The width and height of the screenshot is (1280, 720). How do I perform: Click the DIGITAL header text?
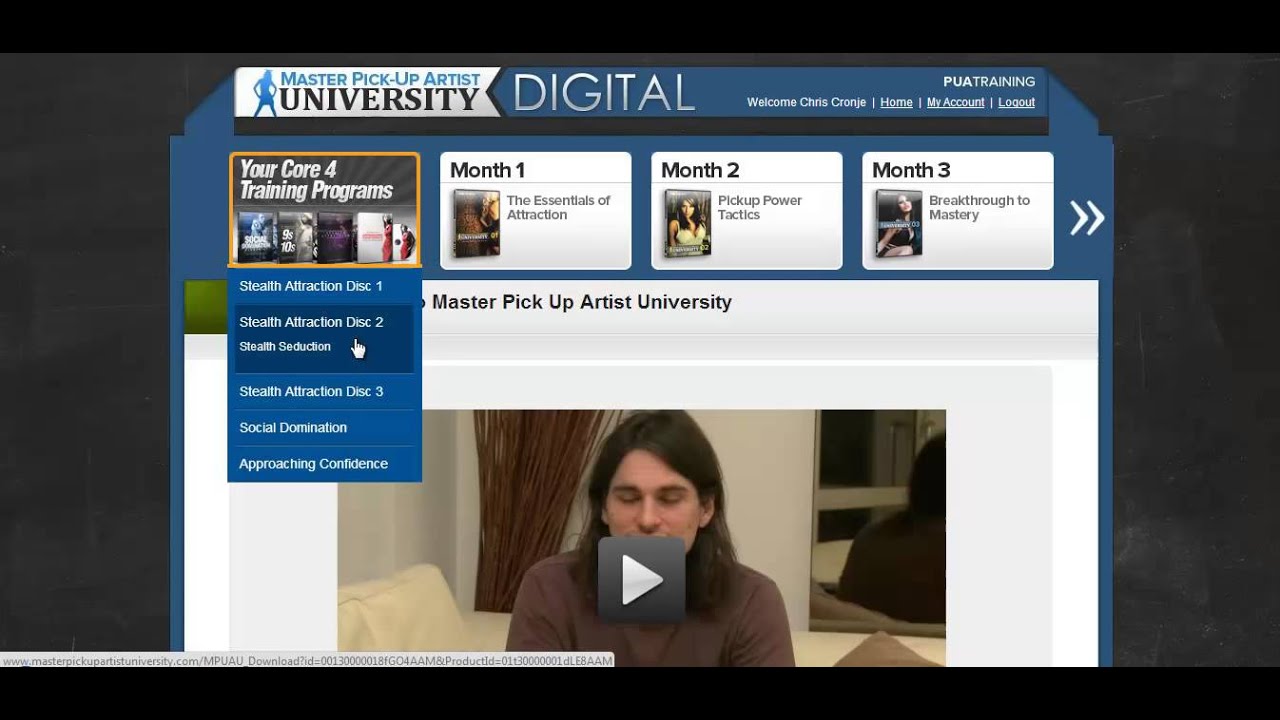pyautogui.click(x=604, y=93)
